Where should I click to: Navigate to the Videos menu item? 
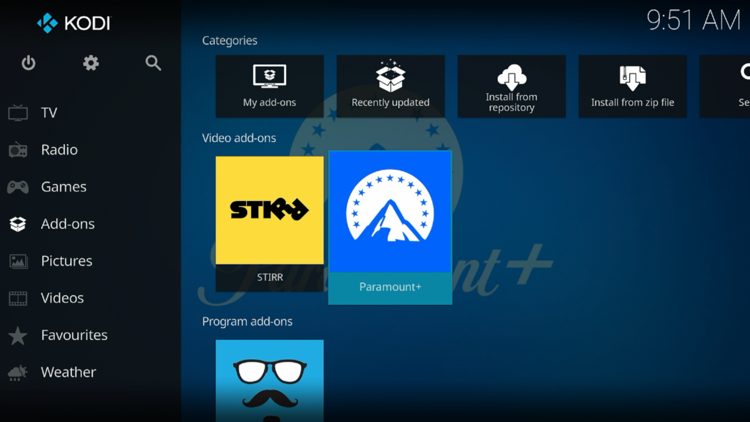62,298
